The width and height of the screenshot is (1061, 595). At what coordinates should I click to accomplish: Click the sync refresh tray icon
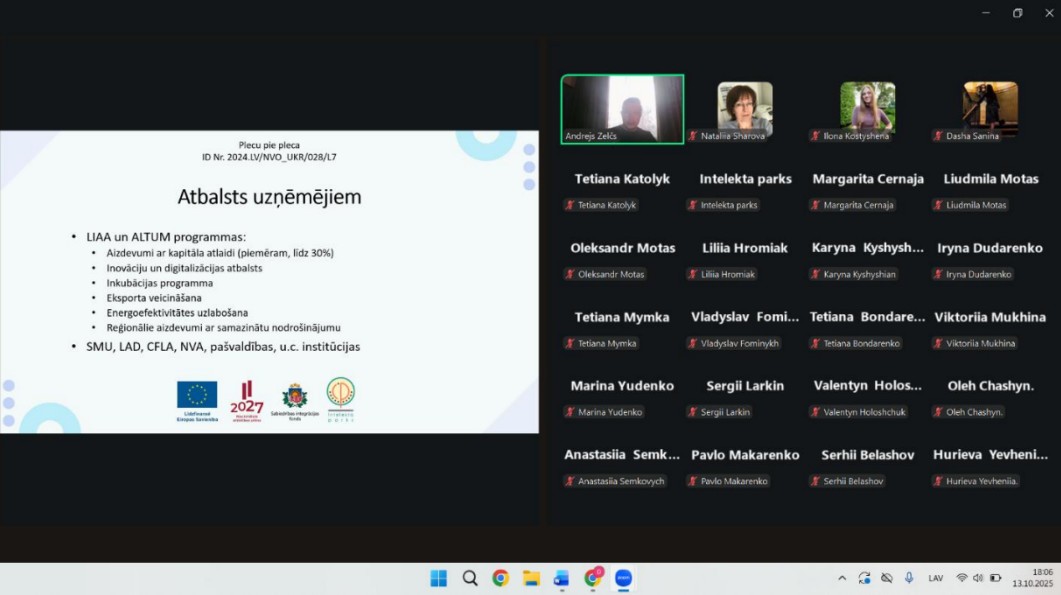864,578
